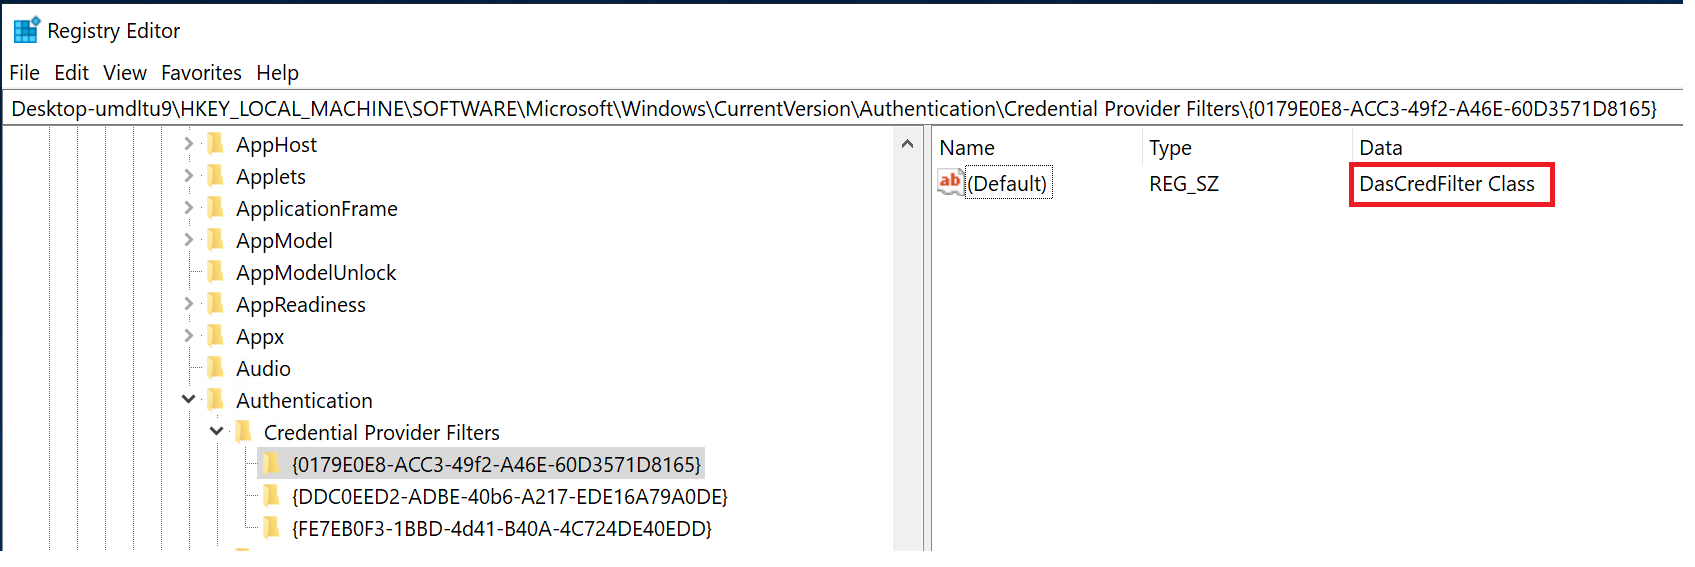Screen dimensions: 1695x567
Task: Select the {FE7EB0F3-1BBD-4d41-B40A-4C724DE40EDD} key
Action: 501,528
